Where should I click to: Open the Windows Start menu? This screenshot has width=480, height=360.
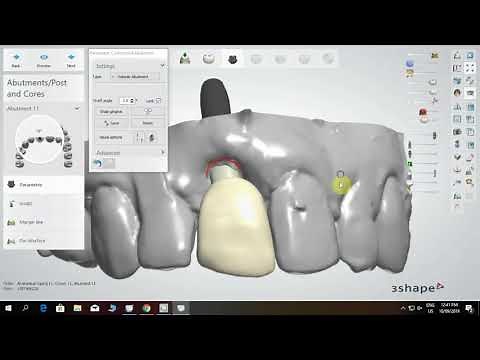(x=8, y=308)
